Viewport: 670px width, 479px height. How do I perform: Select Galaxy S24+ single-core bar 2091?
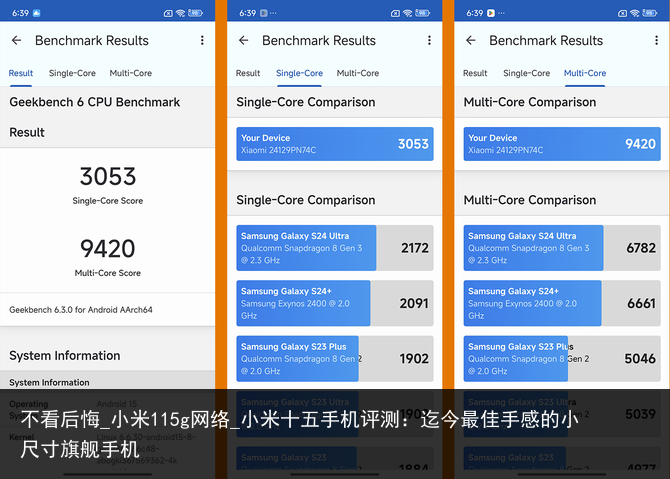[335, 303]
